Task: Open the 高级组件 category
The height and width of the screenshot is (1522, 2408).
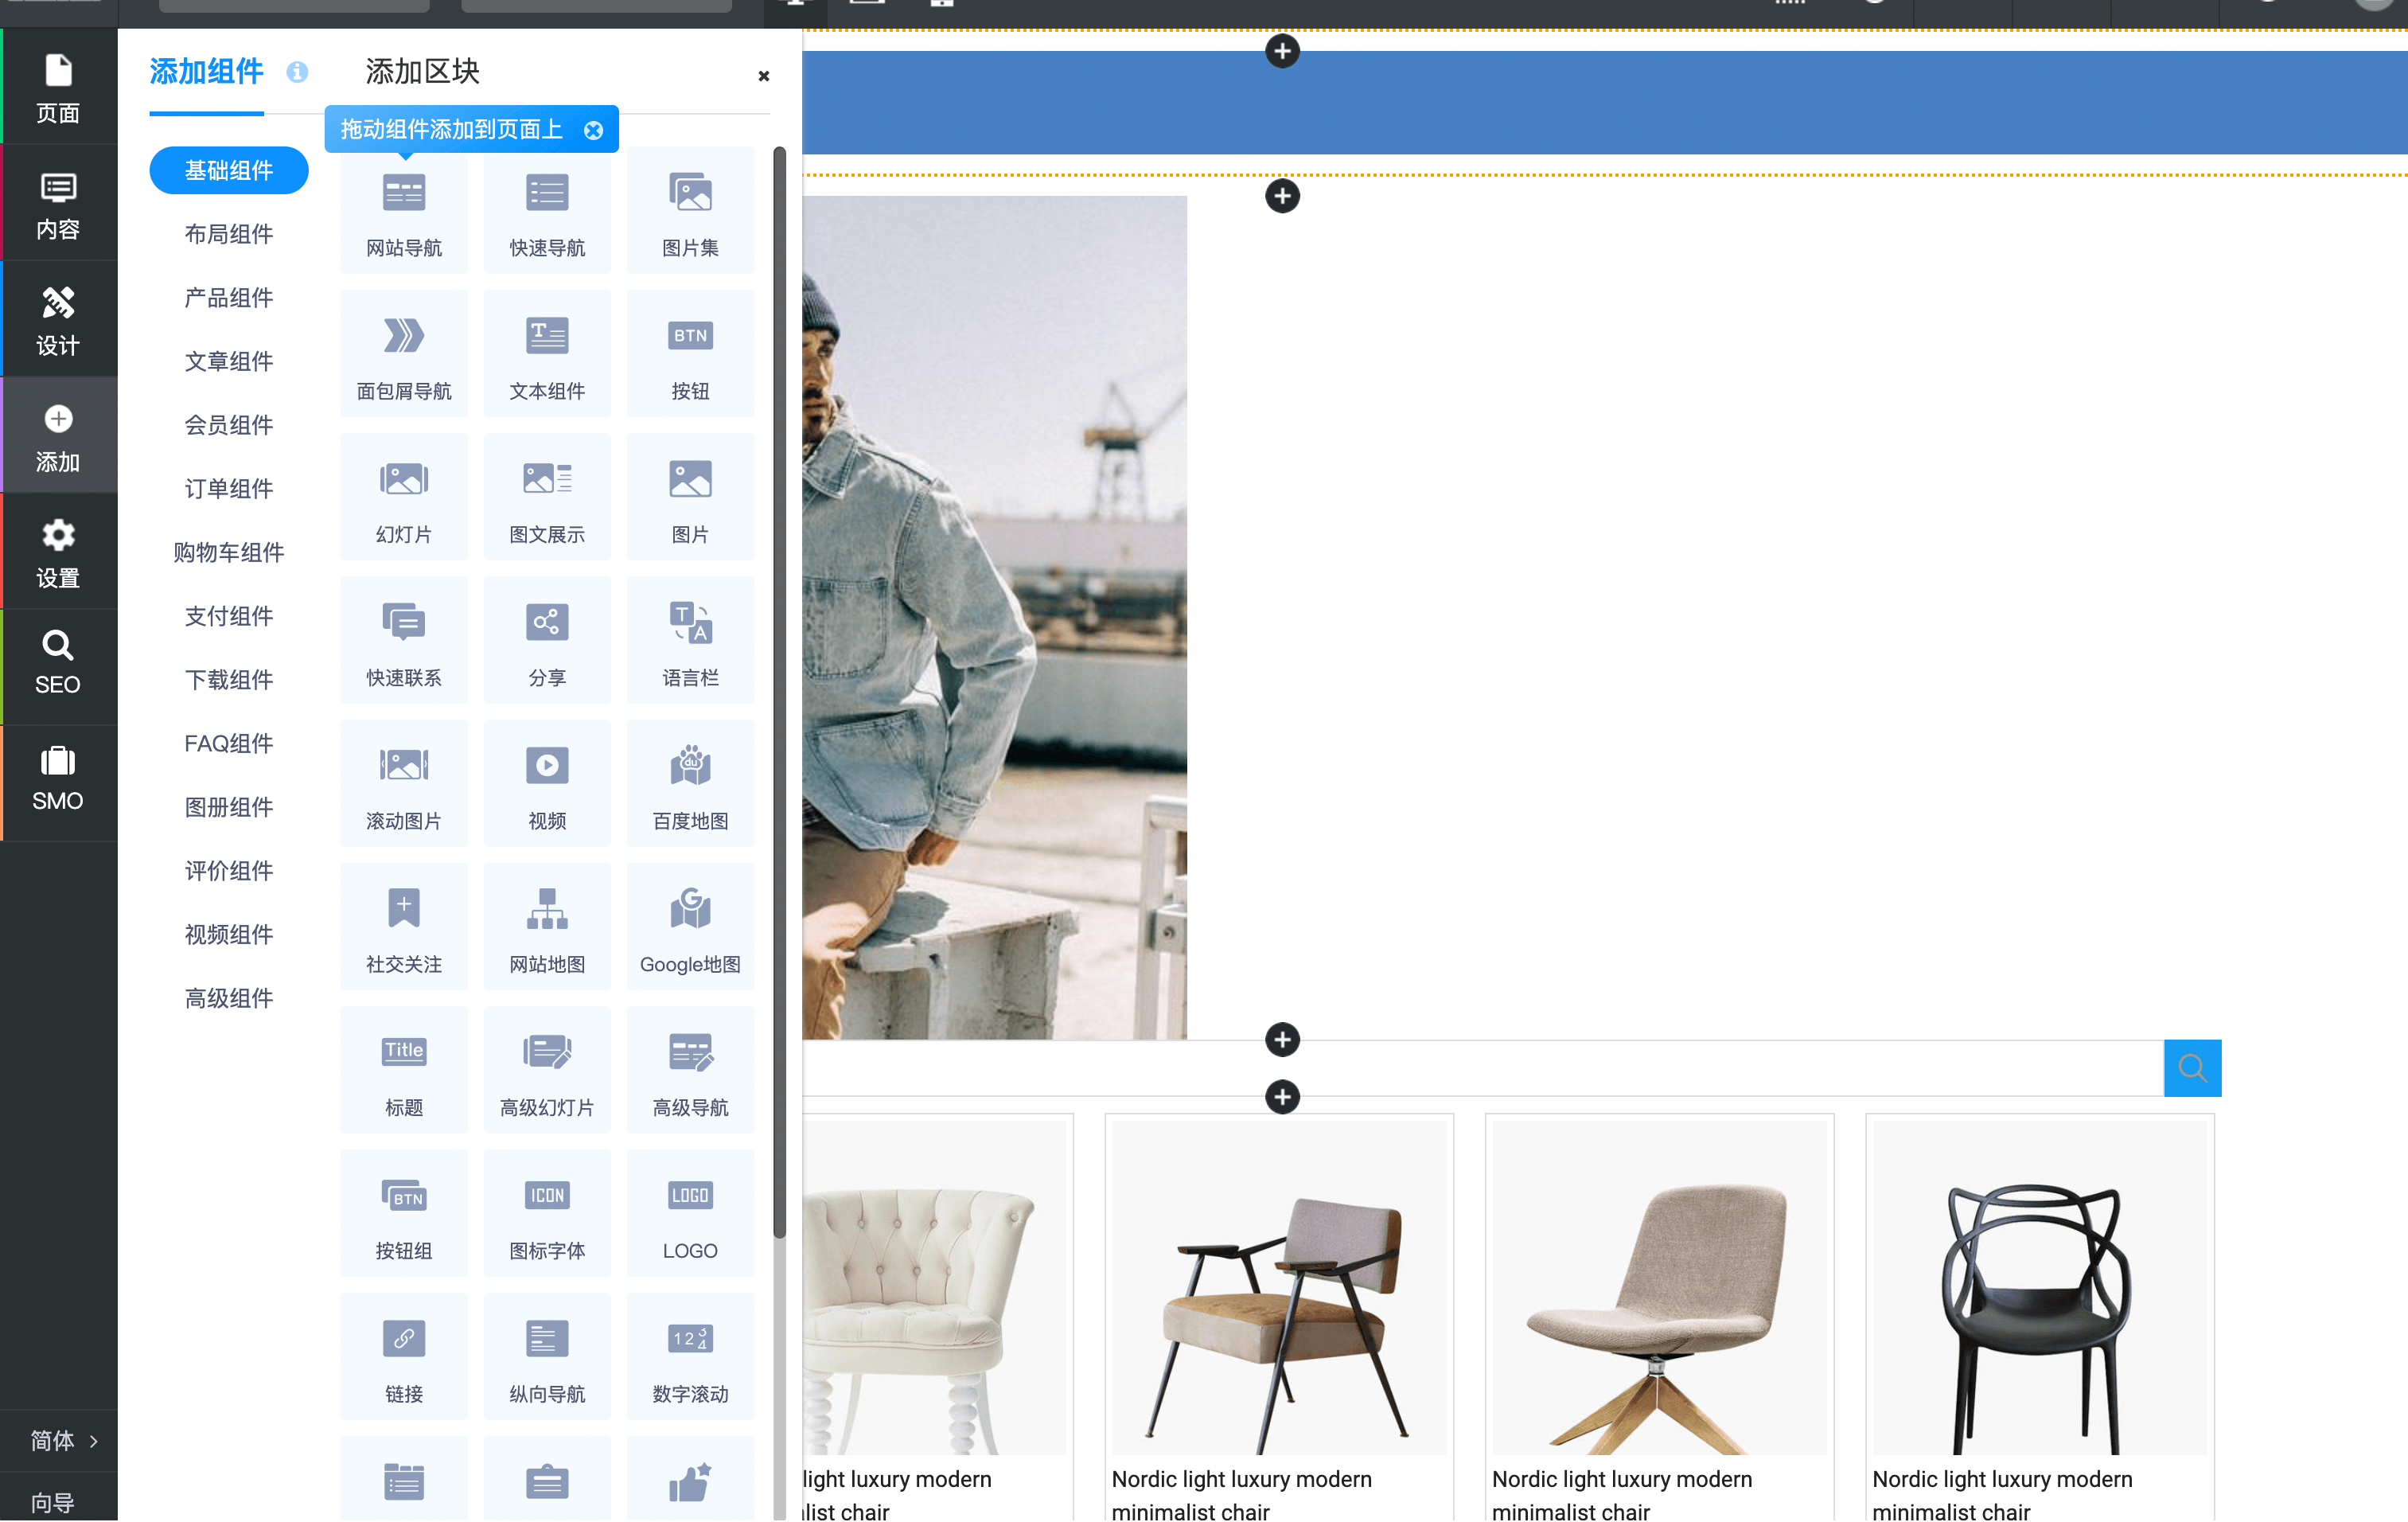Action: point(228,997)
